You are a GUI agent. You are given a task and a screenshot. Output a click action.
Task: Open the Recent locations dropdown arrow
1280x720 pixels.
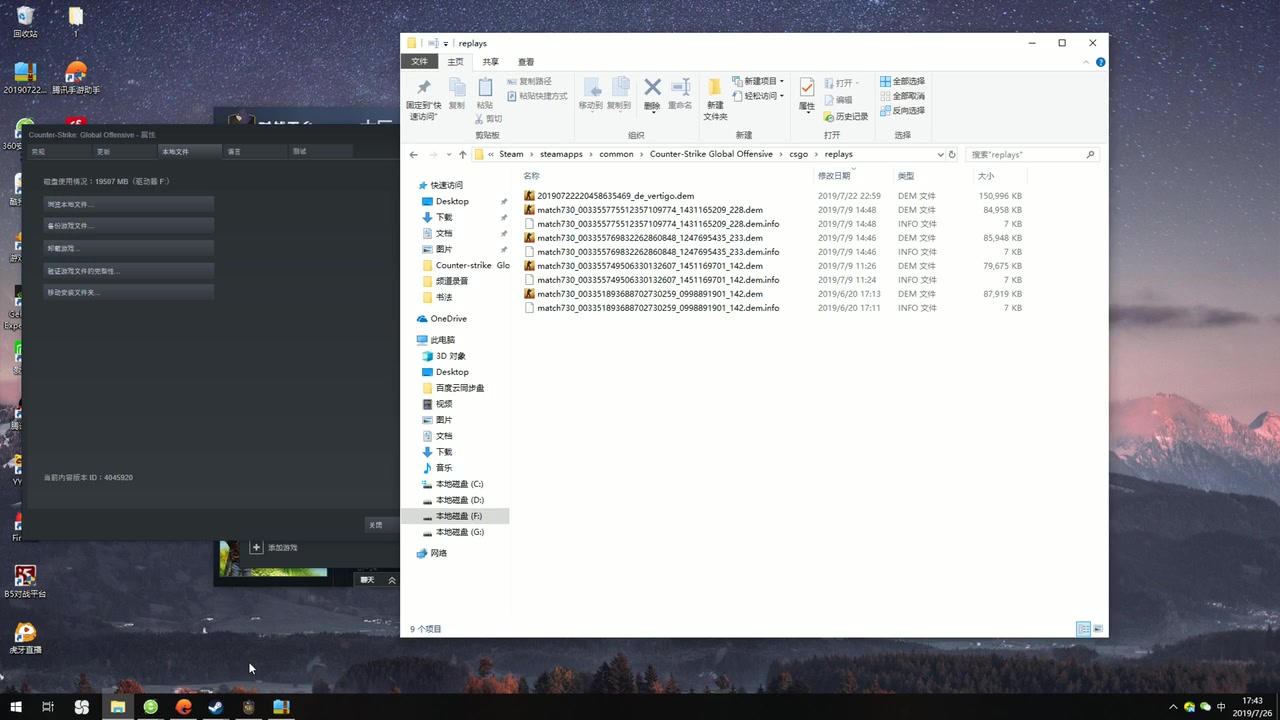449,155
